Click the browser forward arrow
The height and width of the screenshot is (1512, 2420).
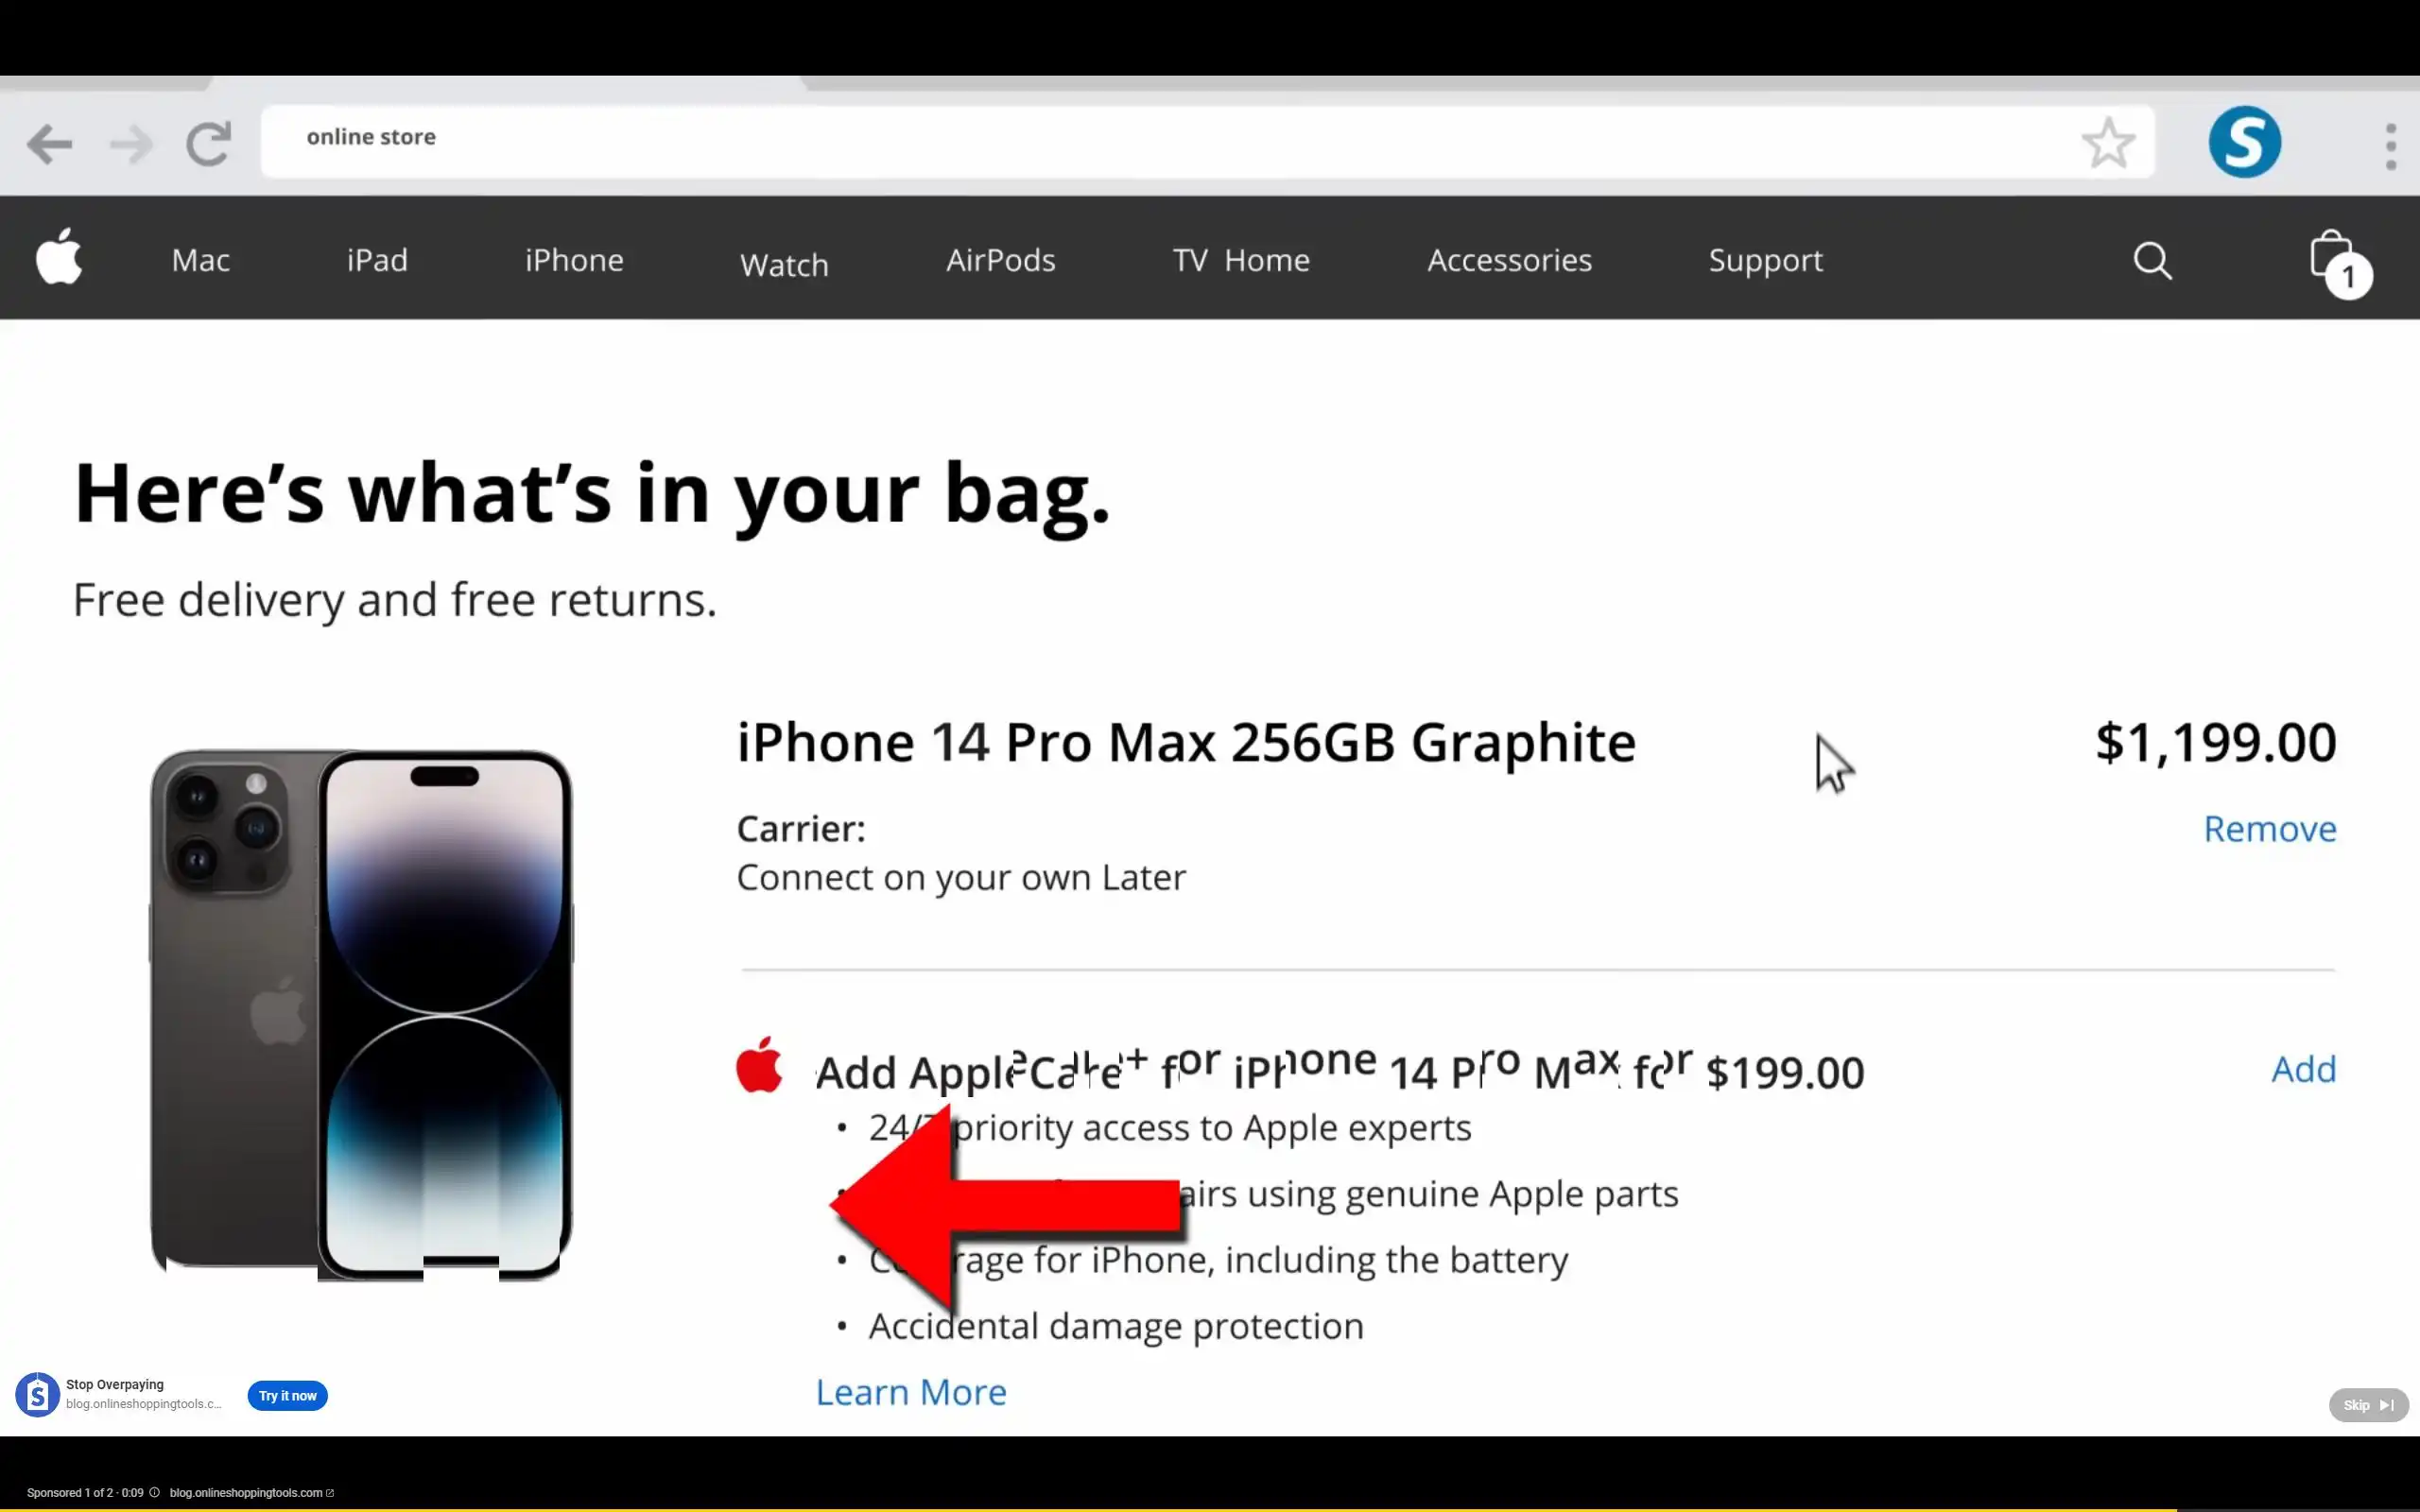click(131, 144)
